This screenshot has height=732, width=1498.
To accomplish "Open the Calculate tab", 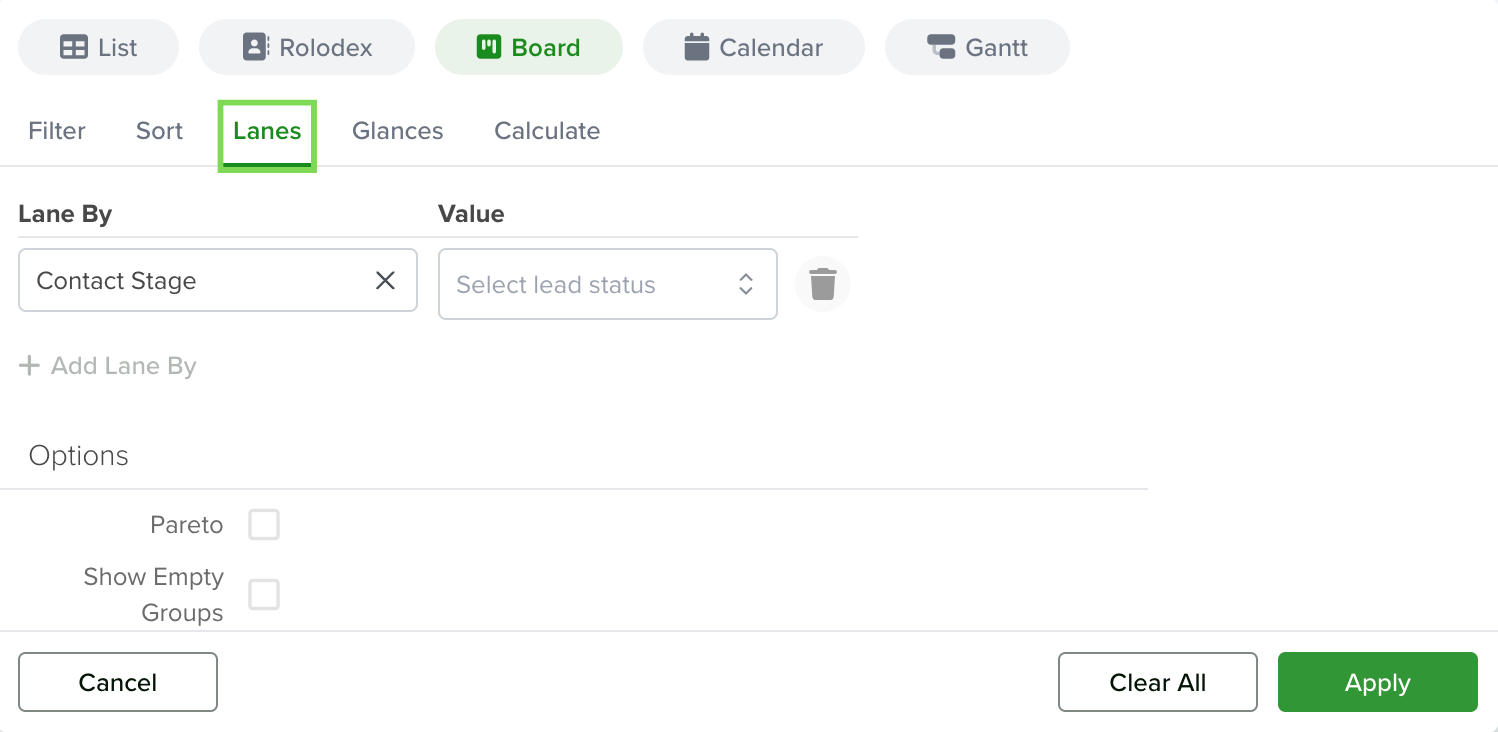I will 547,131.
